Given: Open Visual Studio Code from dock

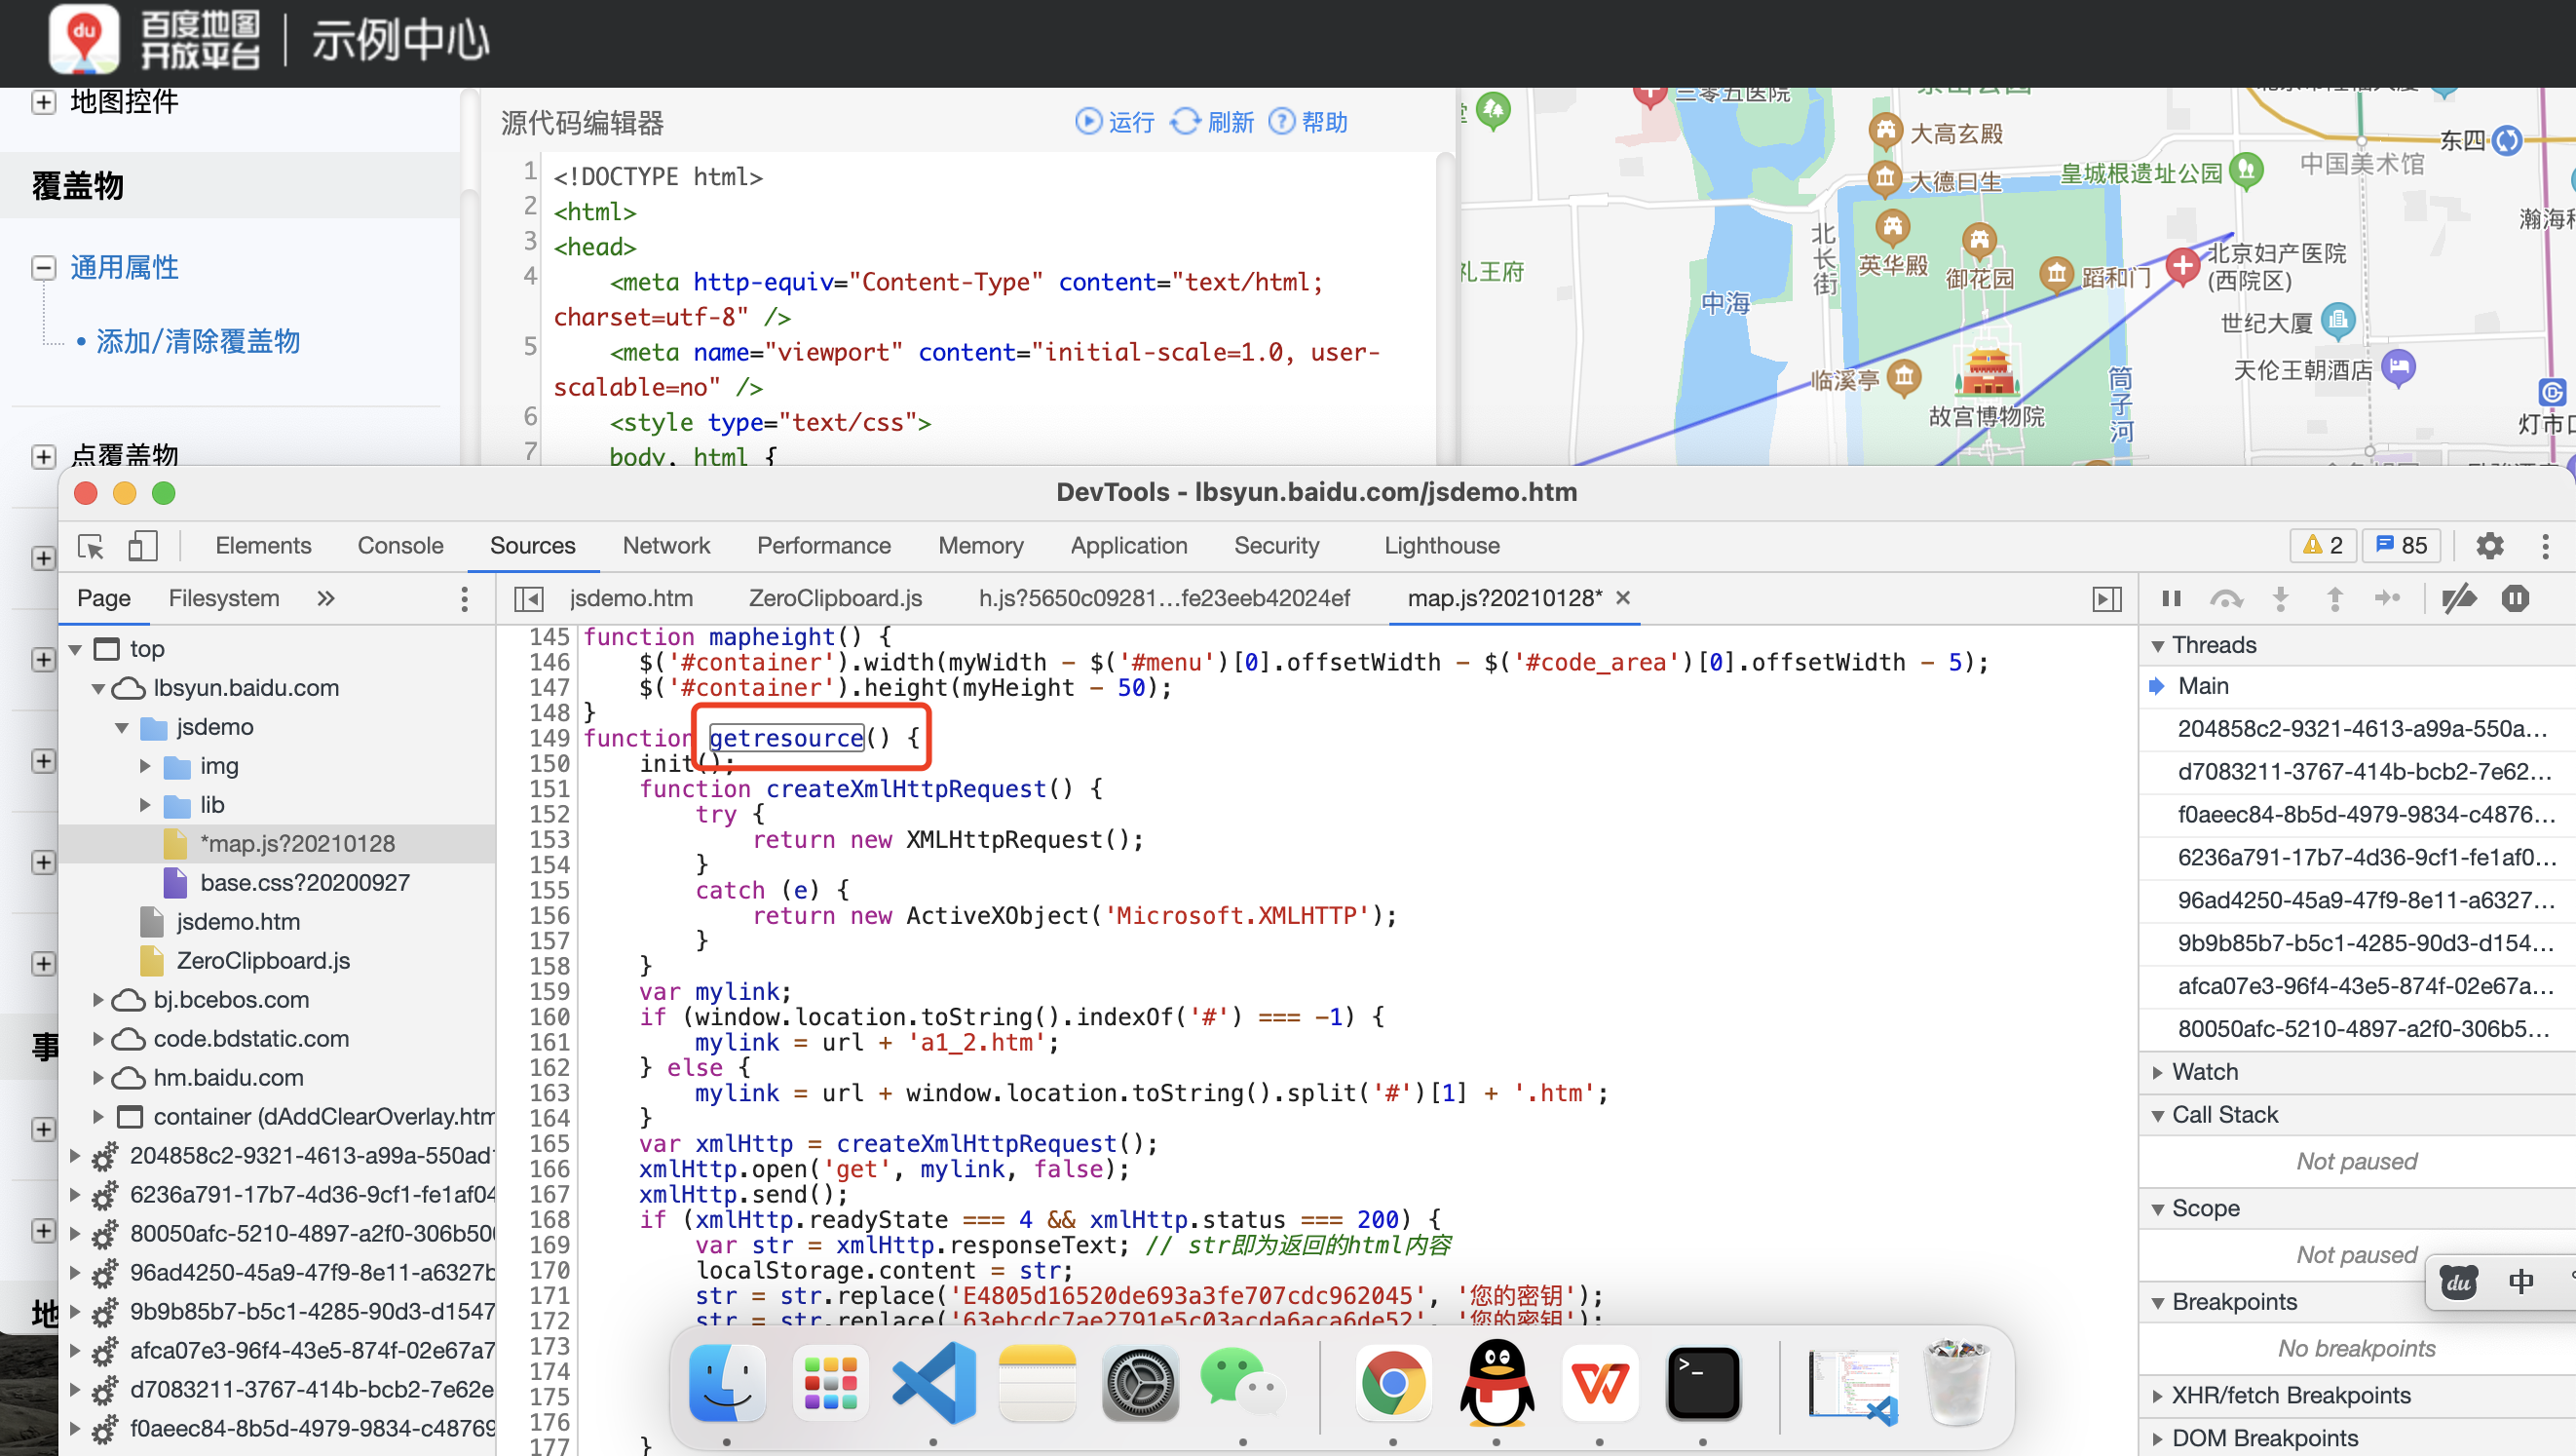Looking at the screenshot, I should coord(933,1384).
